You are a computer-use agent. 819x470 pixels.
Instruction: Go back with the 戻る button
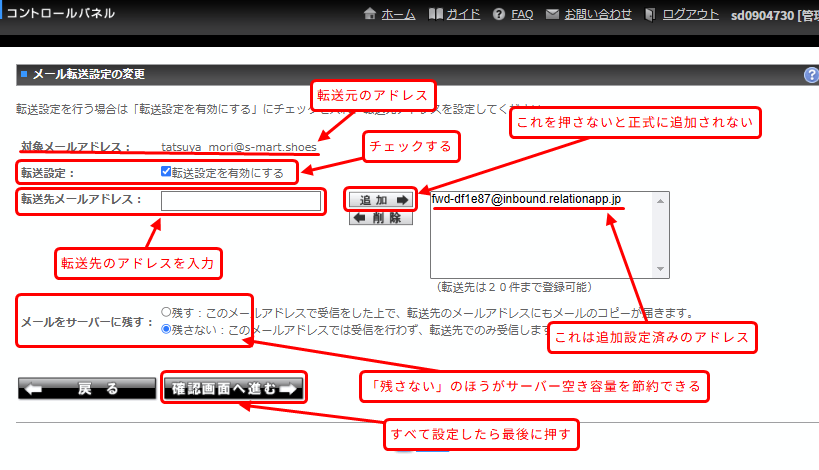(86, 389)
